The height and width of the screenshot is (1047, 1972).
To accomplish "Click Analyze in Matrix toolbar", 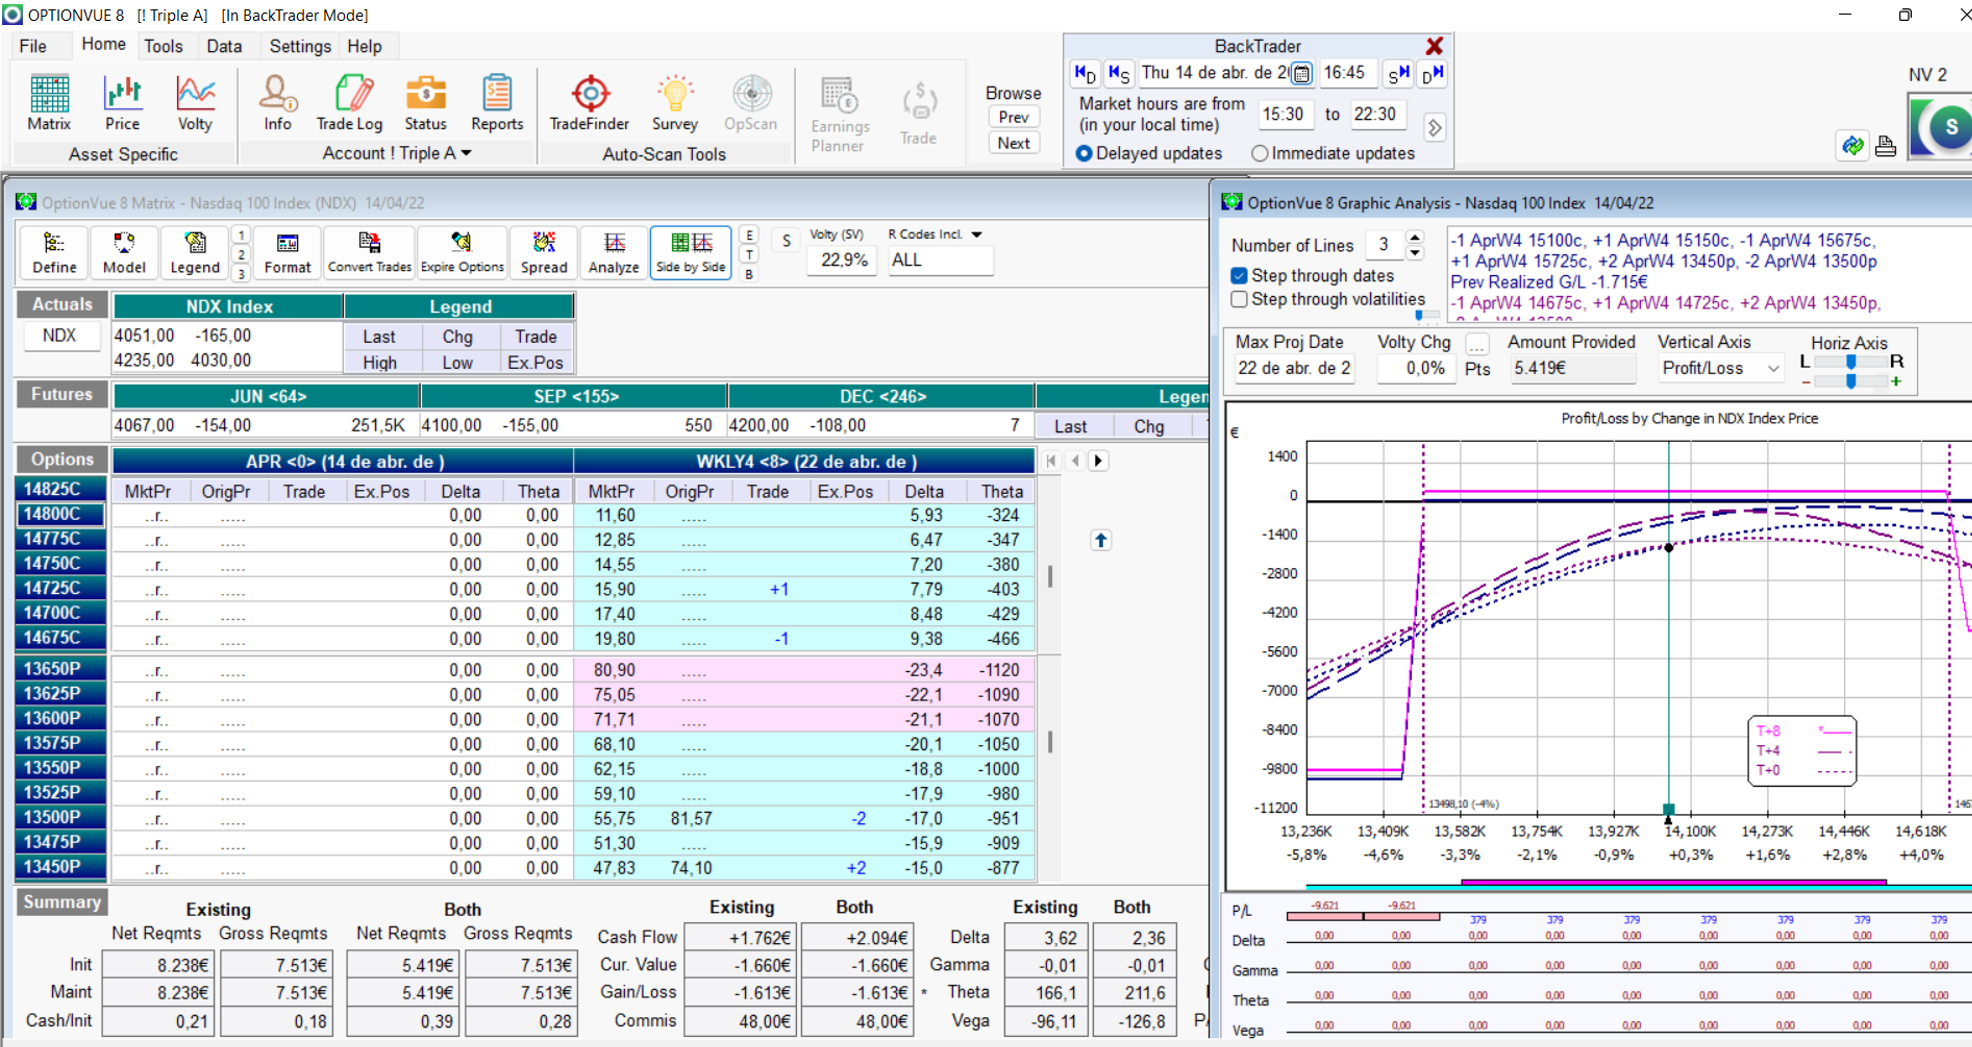I will (614, 252).
